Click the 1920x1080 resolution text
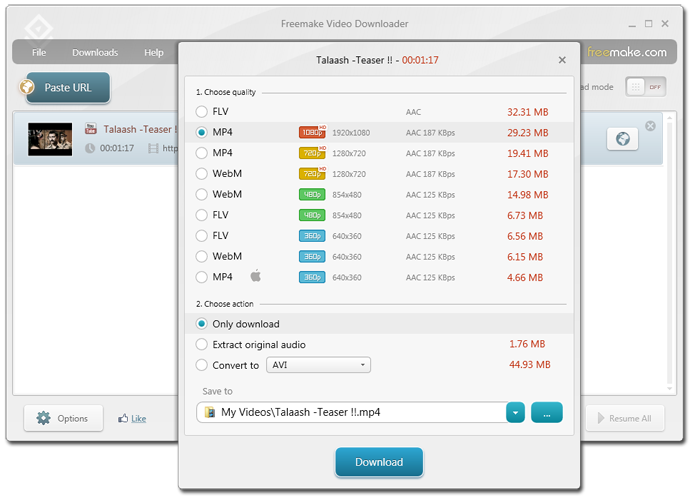700x500 pixels. [351, 133]
